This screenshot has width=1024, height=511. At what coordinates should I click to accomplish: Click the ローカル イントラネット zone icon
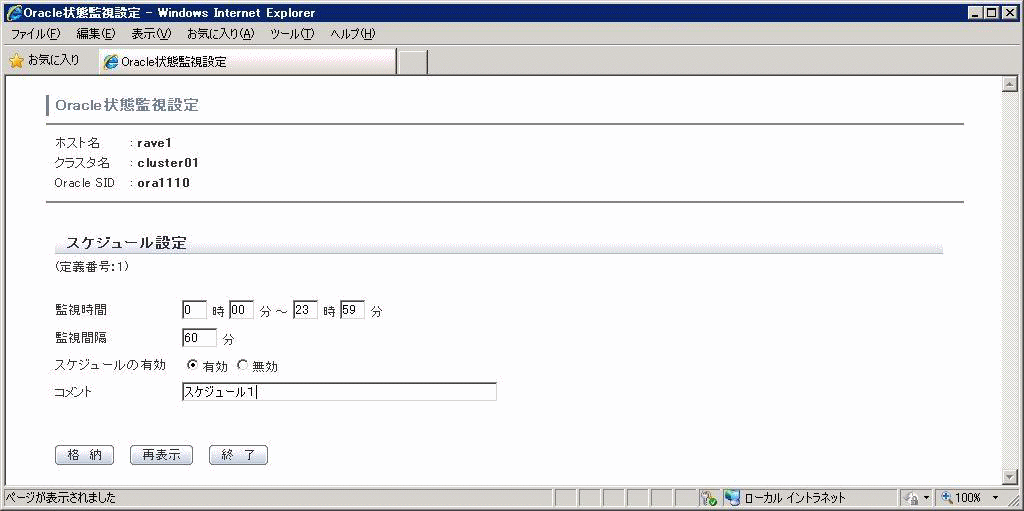pyautogui.click(x=732, y=498)
